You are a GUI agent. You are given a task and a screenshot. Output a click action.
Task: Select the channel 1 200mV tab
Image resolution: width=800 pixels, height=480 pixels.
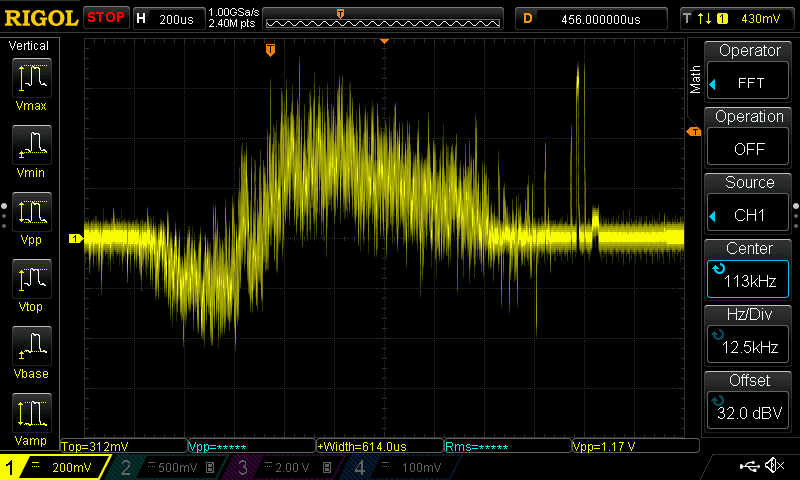point(54,467)
